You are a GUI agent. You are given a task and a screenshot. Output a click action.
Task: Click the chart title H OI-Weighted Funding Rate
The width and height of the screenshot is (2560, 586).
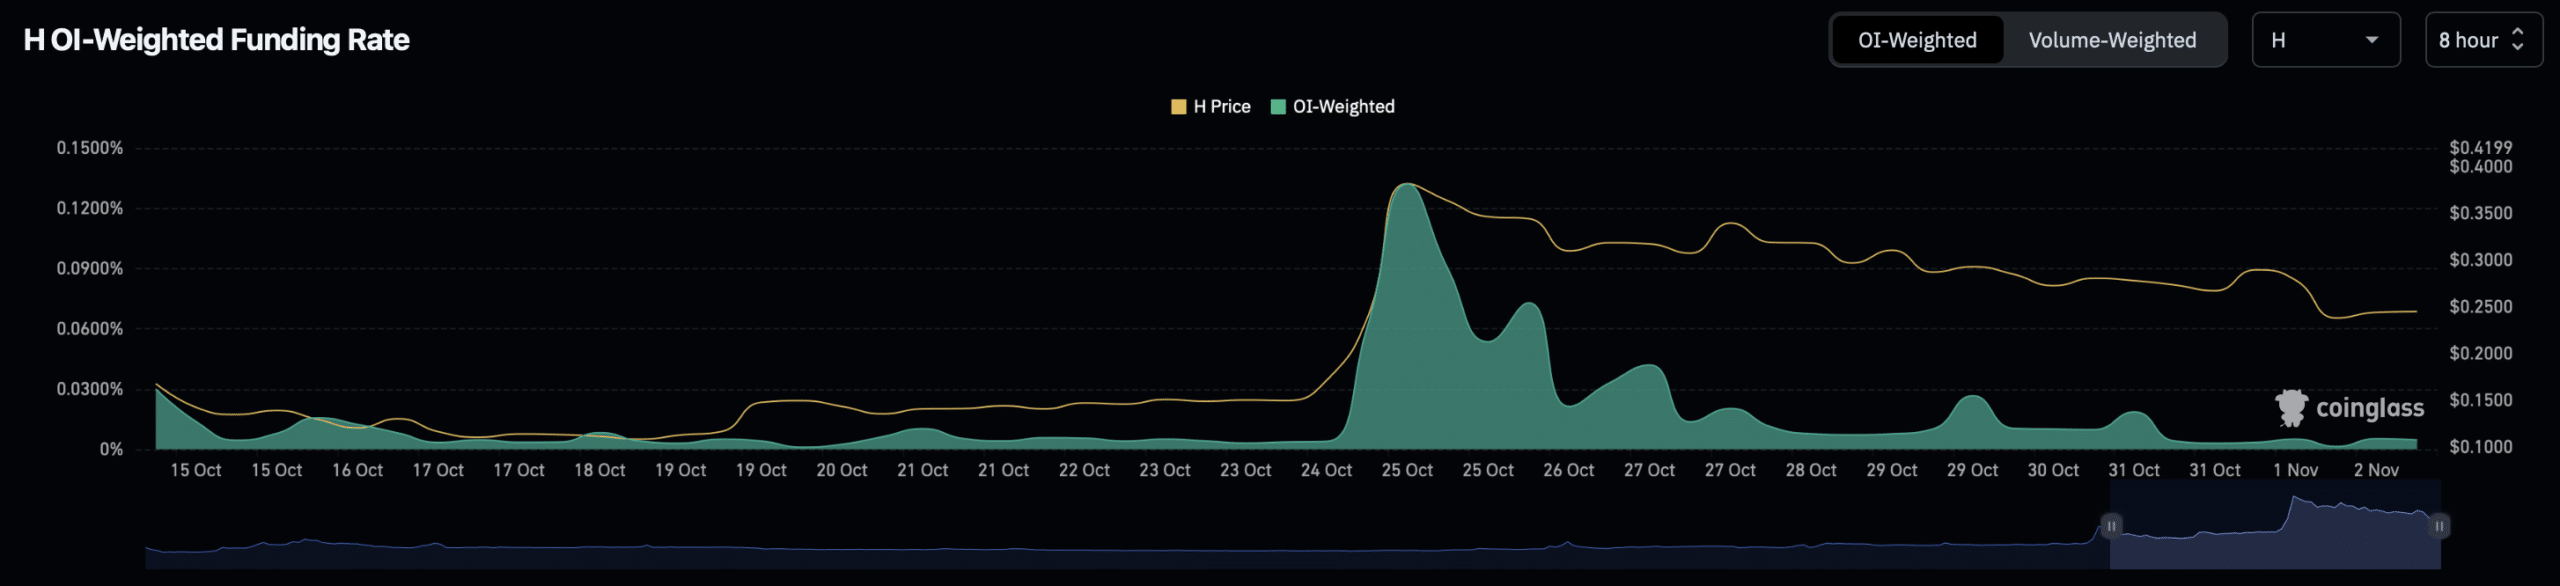(217, 40)
